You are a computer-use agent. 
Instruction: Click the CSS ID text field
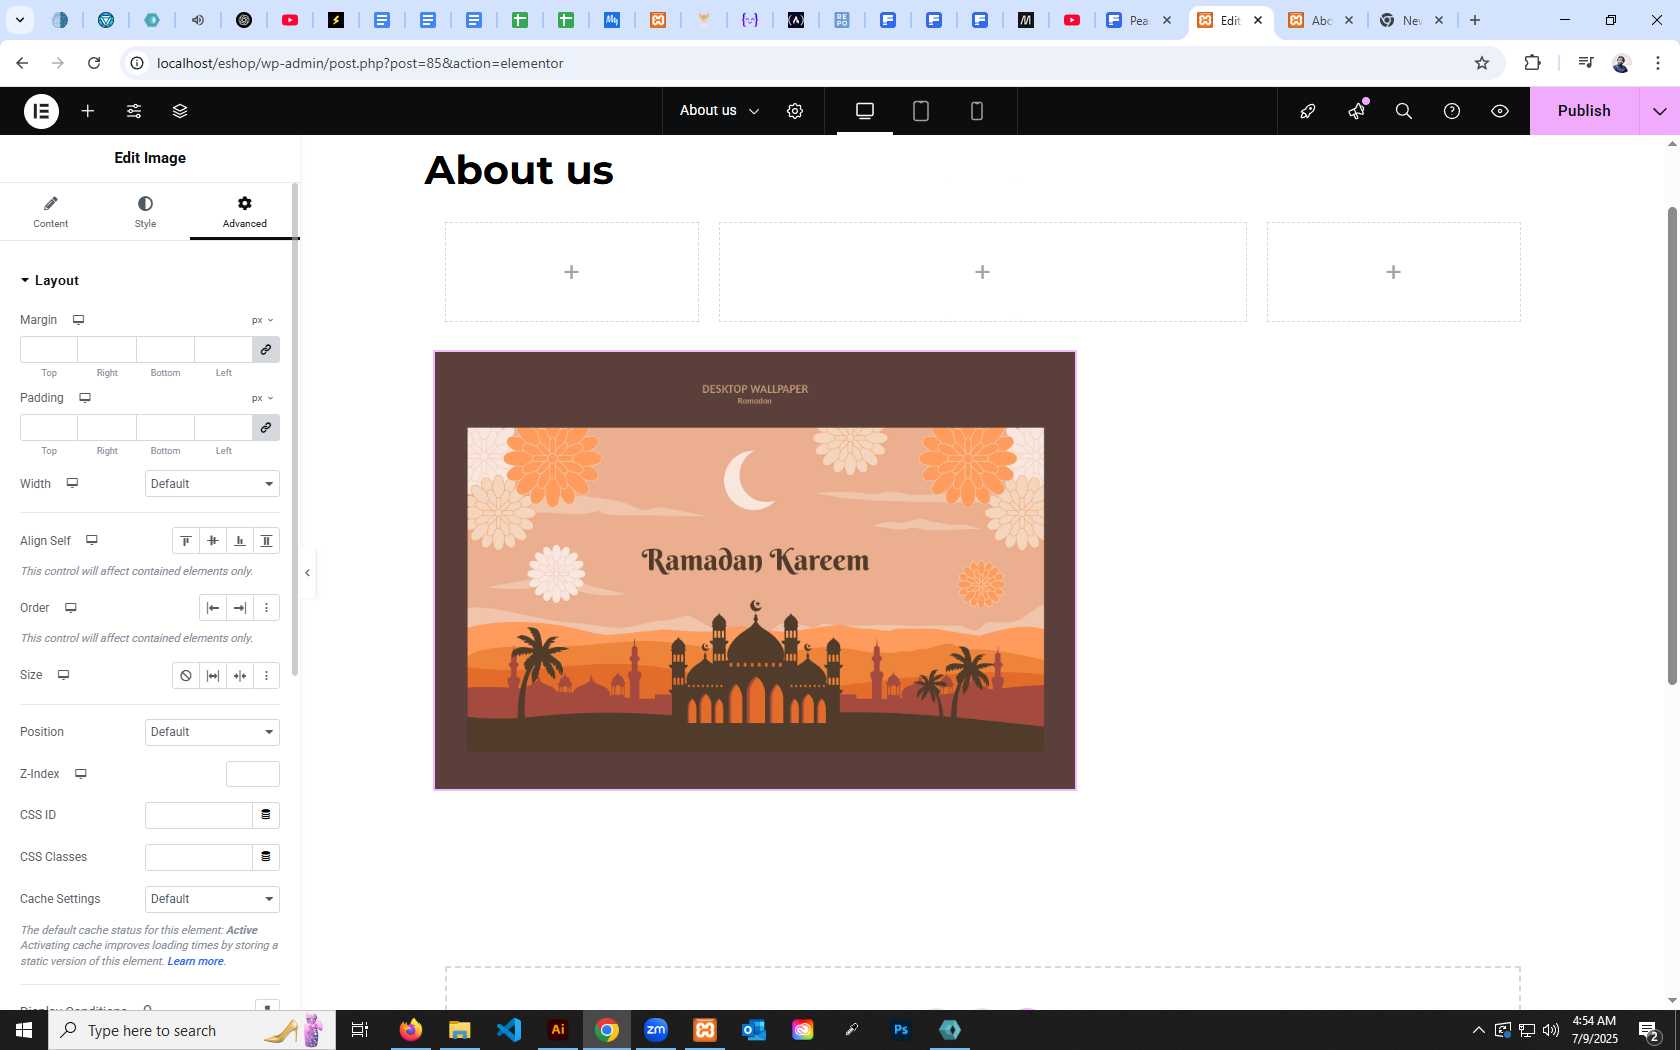(199, 815)
